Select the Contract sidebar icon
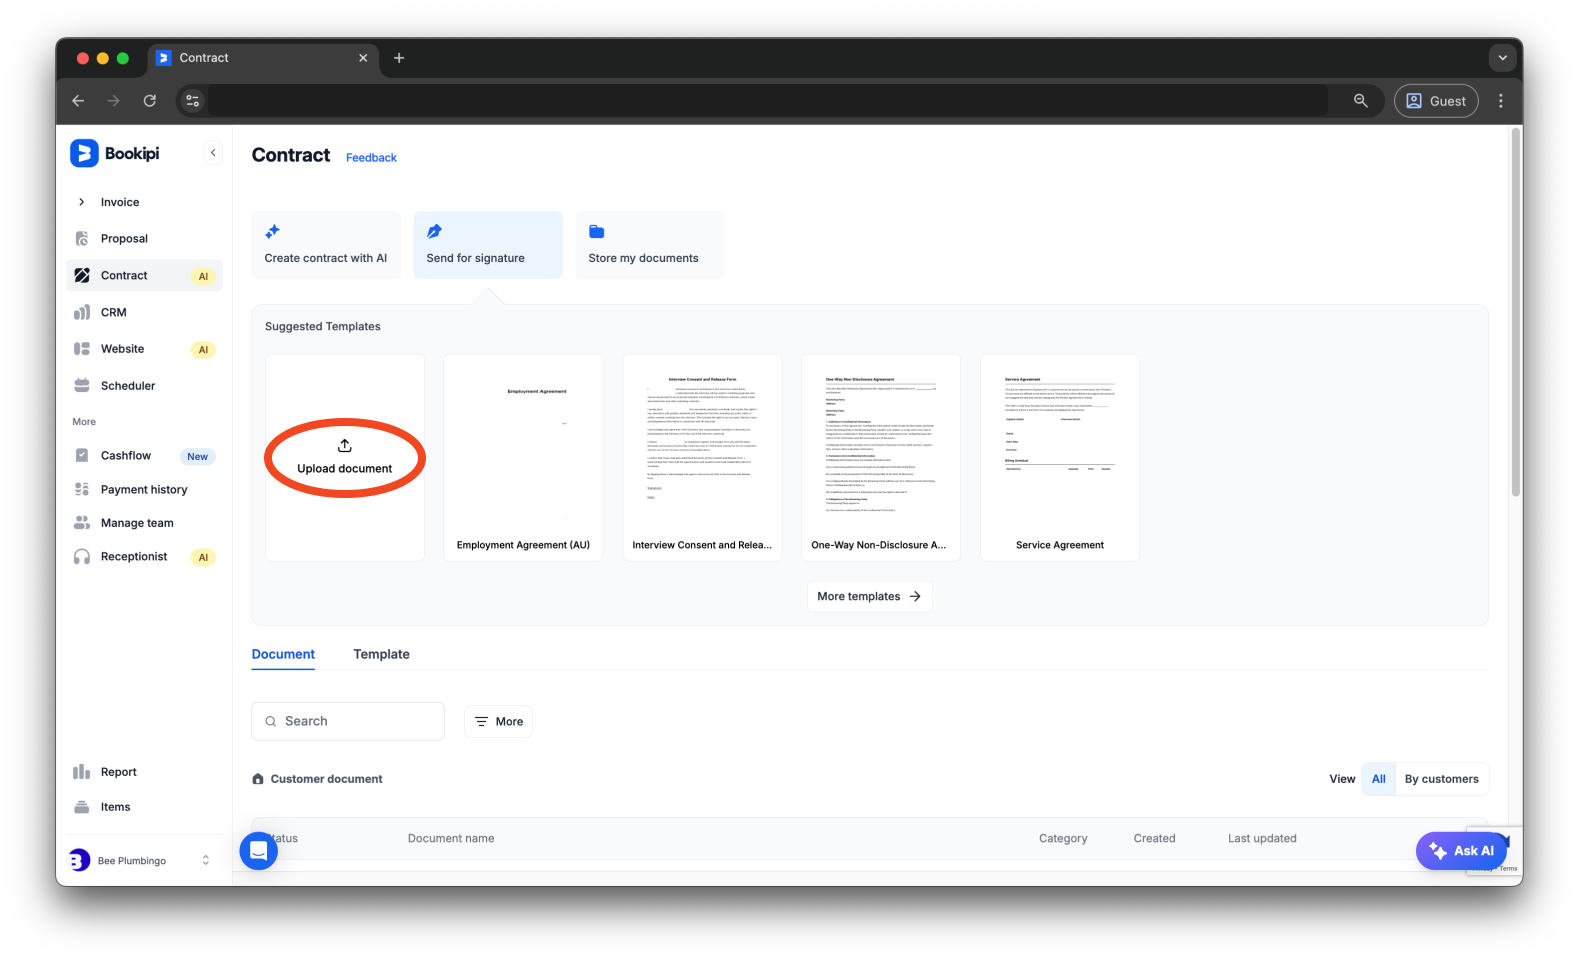 point(82,276)
